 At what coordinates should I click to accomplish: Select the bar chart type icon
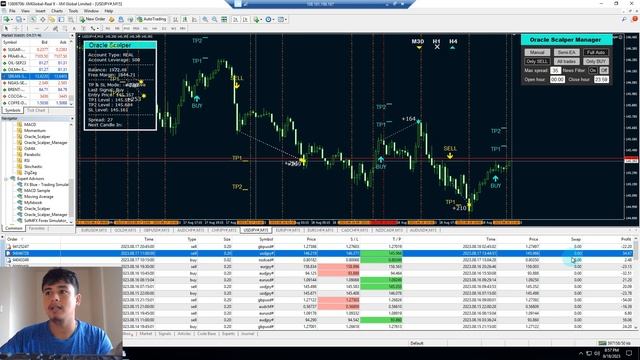click(176, 20)
